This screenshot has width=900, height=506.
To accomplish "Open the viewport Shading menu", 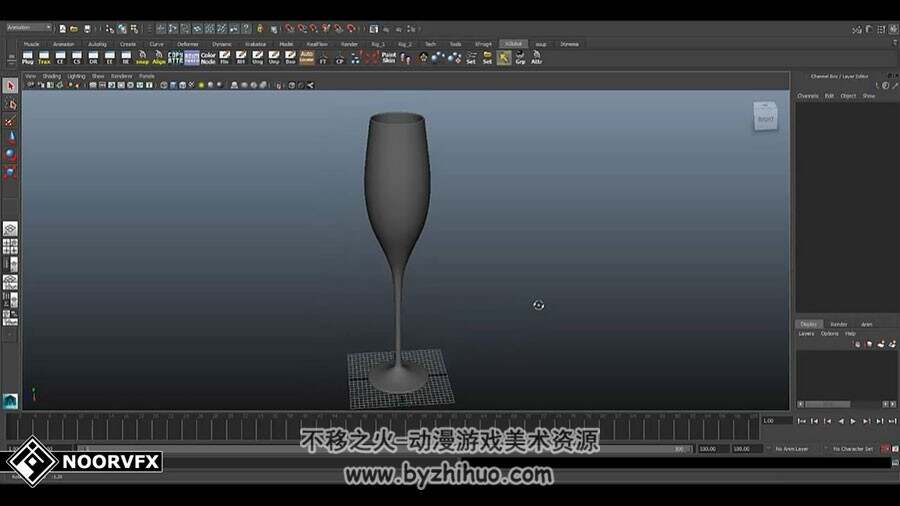I will tap(52, 76).
